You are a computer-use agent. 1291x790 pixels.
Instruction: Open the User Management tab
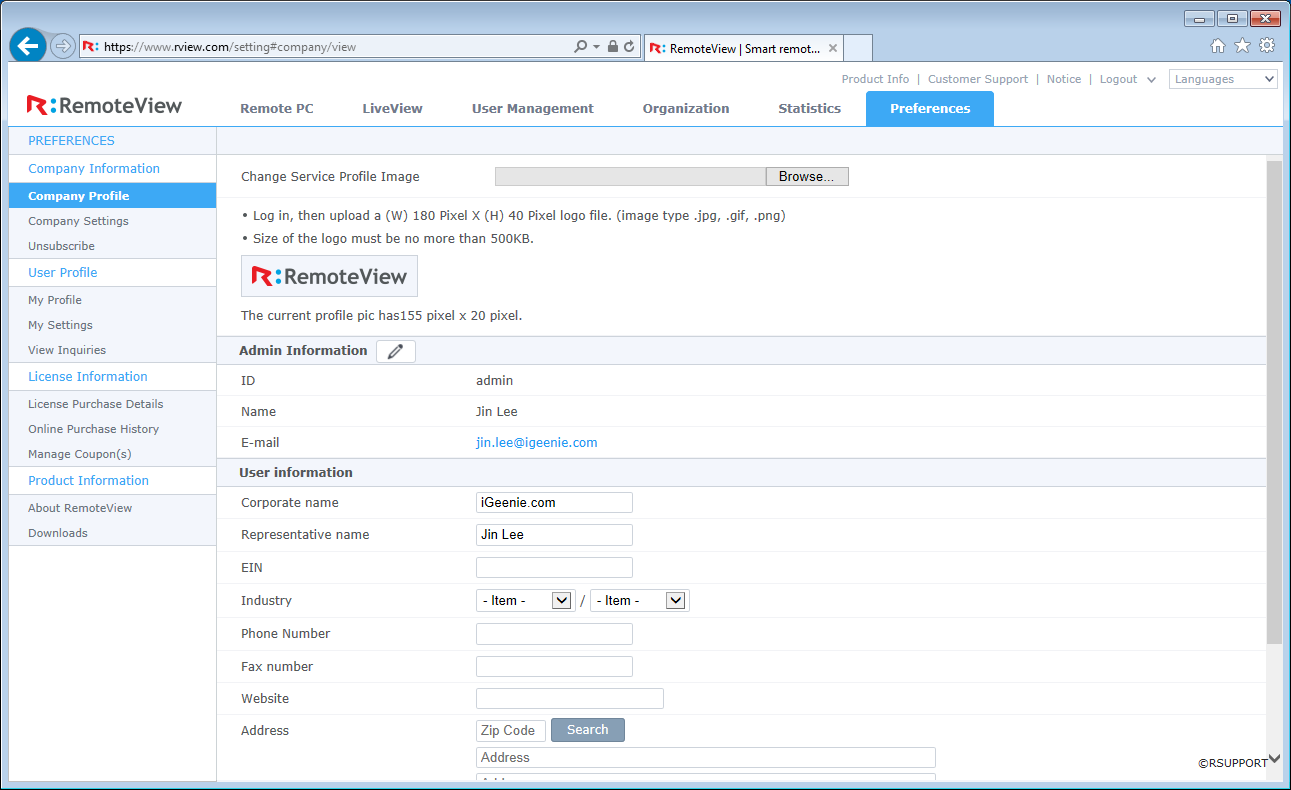pos(533,108)
